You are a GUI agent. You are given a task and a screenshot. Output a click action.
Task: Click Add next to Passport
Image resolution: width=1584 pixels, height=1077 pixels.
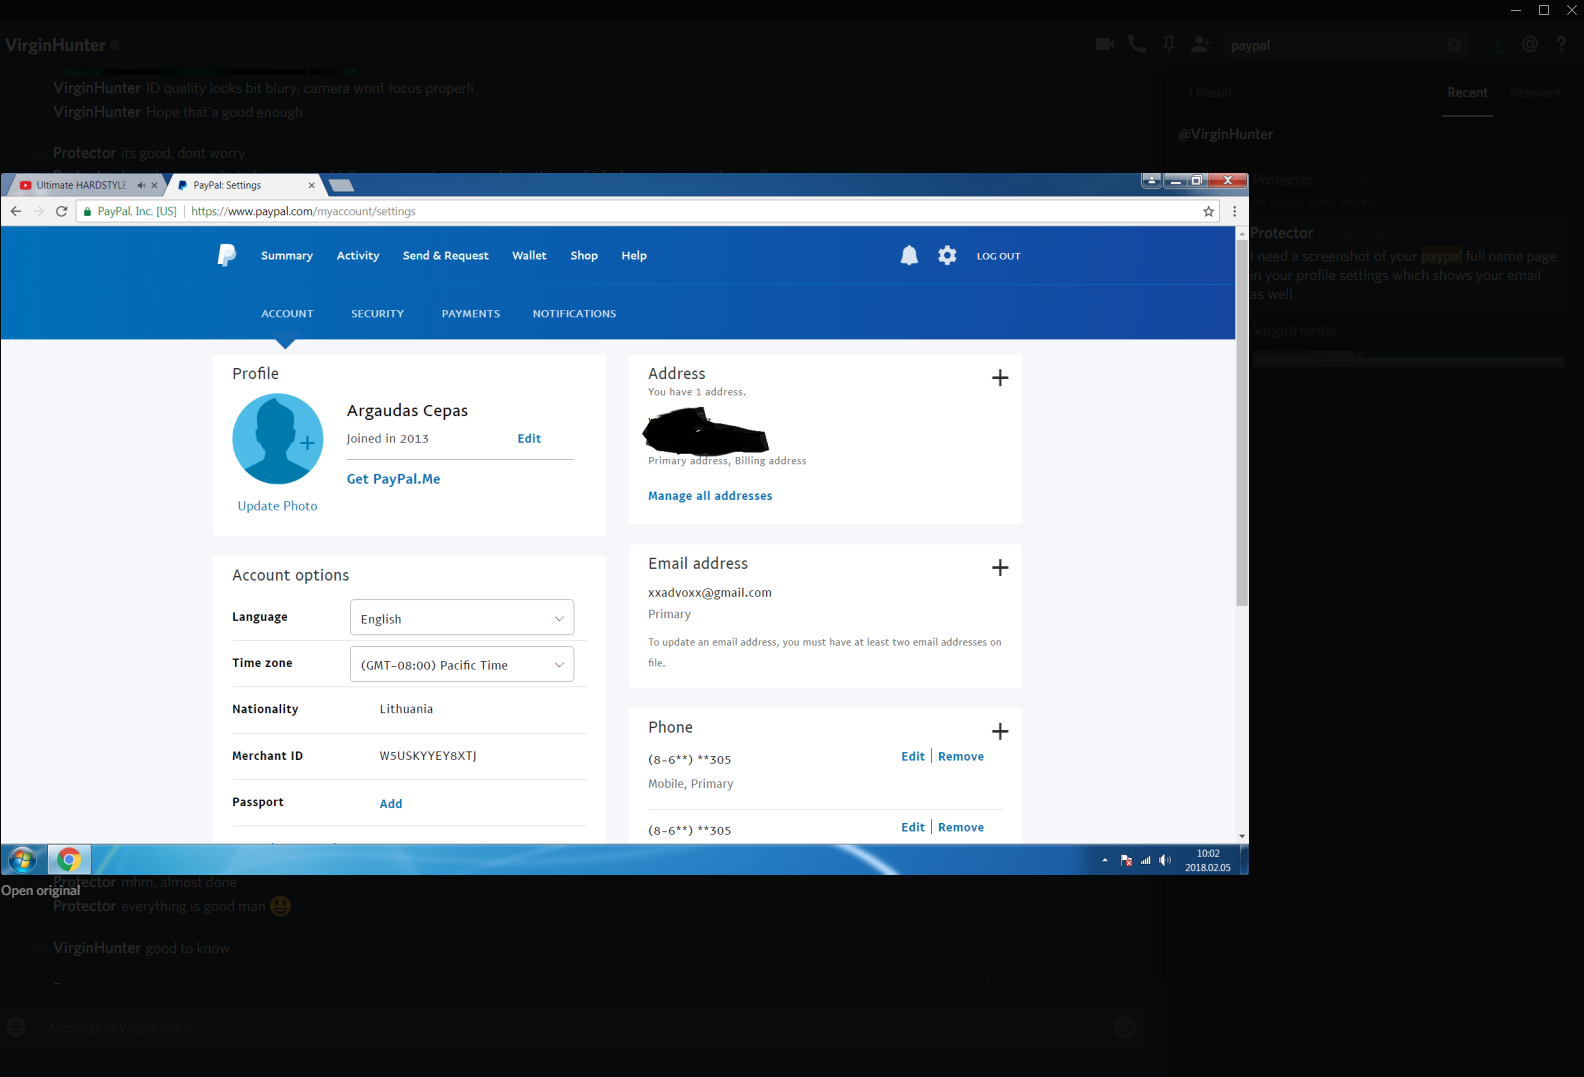click(x=391, y=804)
